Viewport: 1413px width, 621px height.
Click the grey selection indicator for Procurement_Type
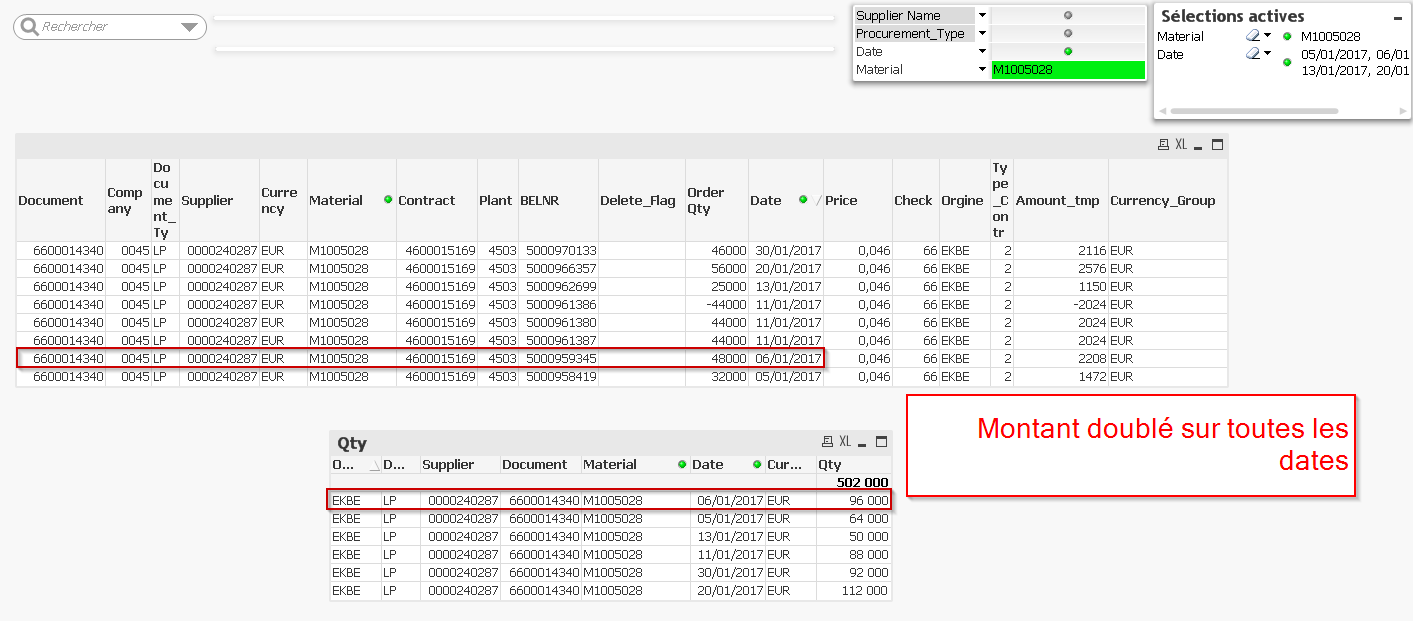(1068, 33)
